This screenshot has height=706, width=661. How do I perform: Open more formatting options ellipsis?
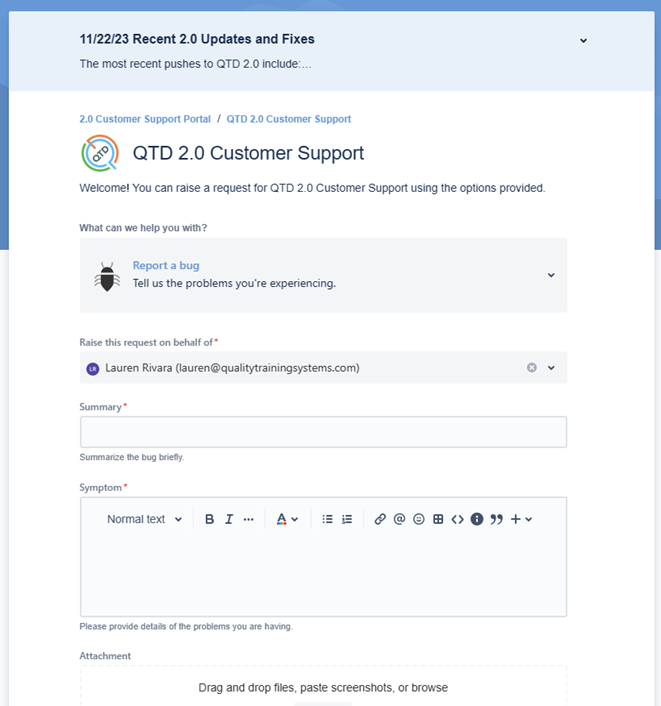click(x=248, y=519)
